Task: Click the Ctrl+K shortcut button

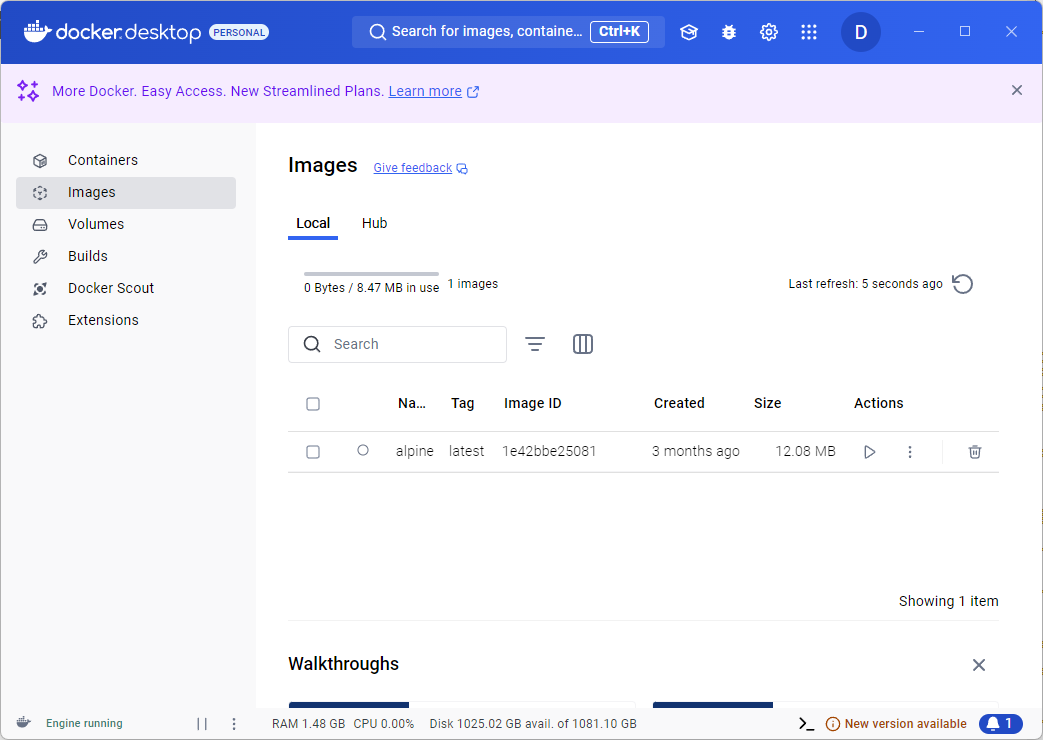Action: tap(619, 31)
